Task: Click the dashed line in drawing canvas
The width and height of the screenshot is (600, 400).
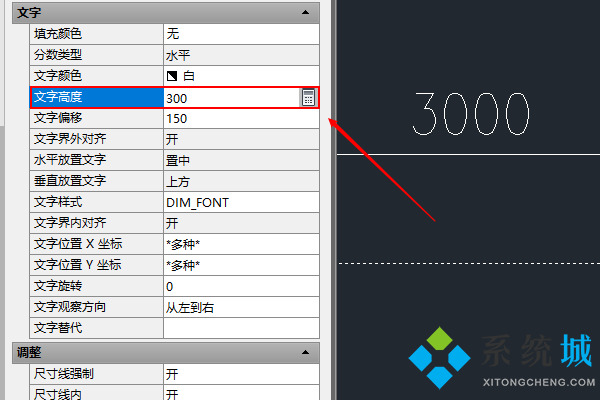Action: (x=469, y=263)
